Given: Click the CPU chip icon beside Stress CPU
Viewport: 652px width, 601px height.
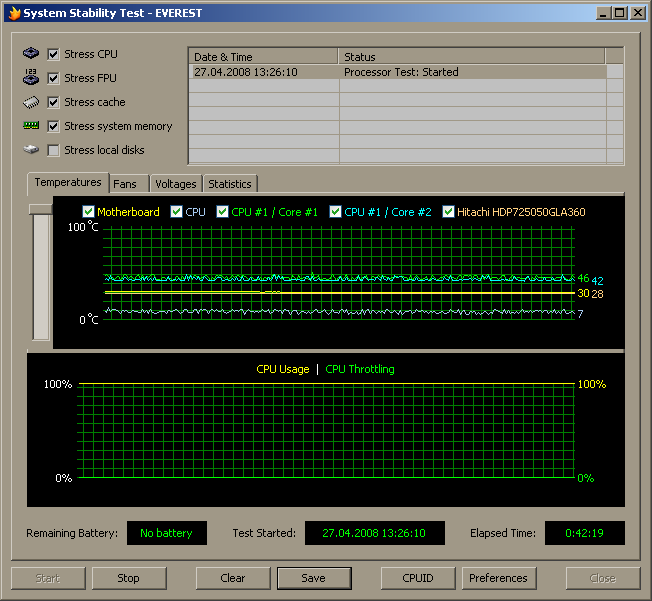Looking at the screenshot, I should coord(31,54).
